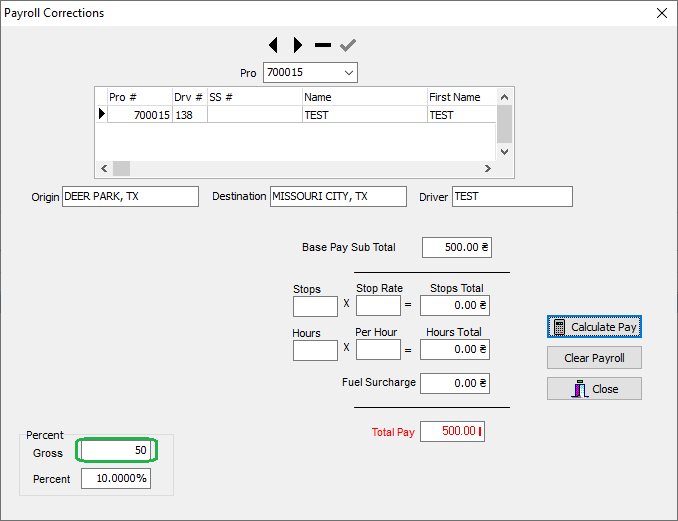Screen dimensions: 678x521
Task: Close the dialog with the Close button
Action: coord(594,389)
